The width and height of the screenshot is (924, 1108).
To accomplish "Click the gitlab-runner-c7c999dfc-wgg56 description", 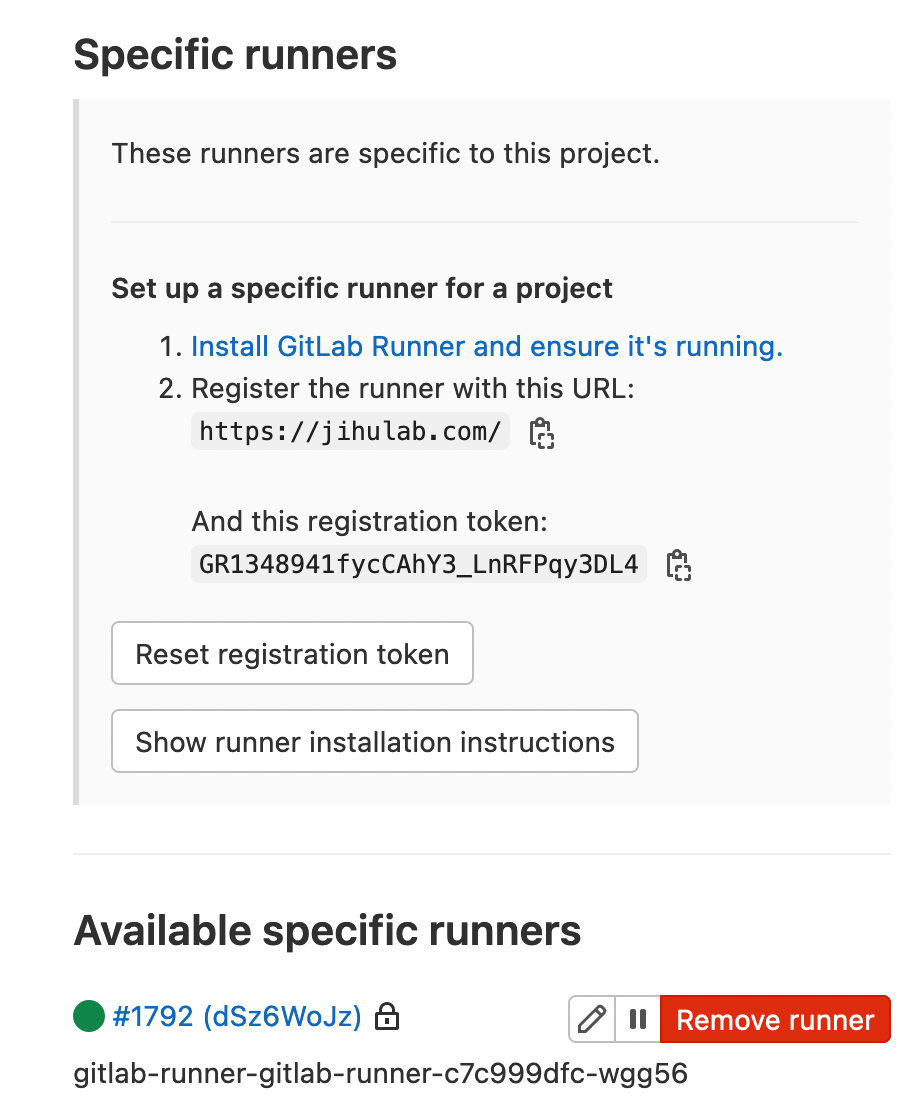I will coord(381,1075).
